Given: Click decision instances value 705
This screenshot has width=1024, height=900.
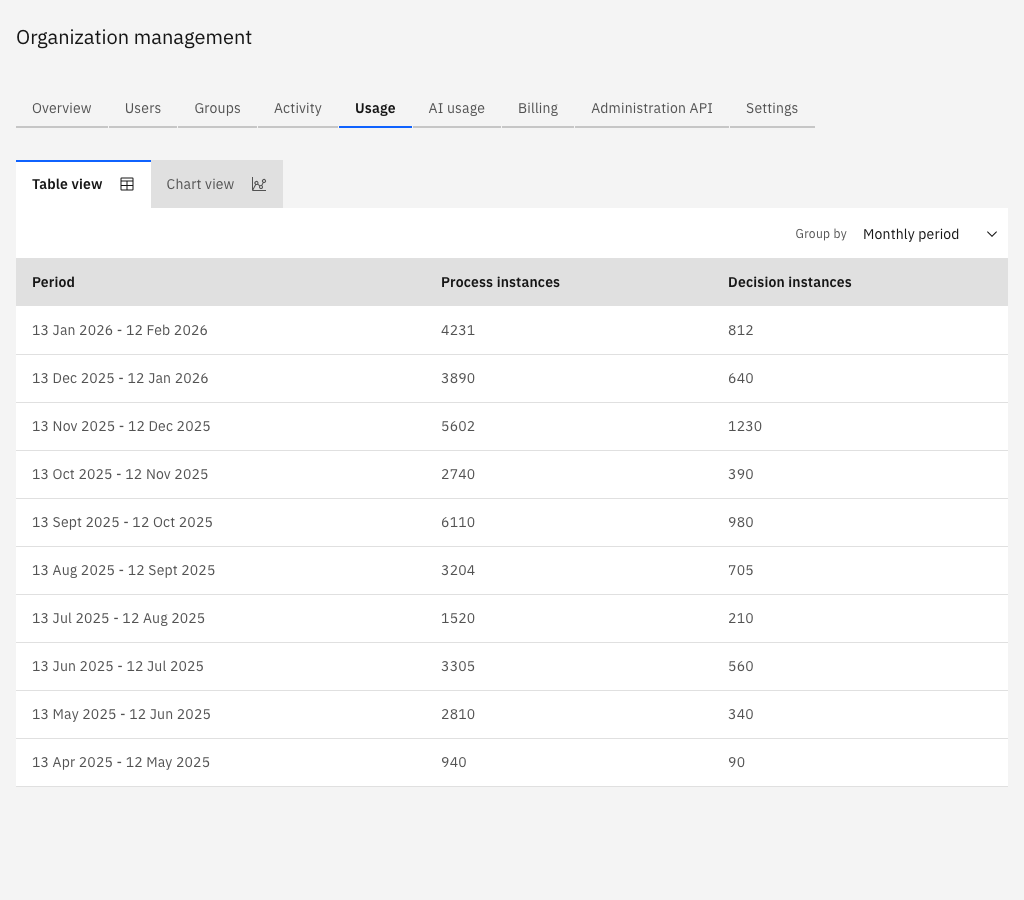Looking at the screenshot, I should tap(741, 570).
